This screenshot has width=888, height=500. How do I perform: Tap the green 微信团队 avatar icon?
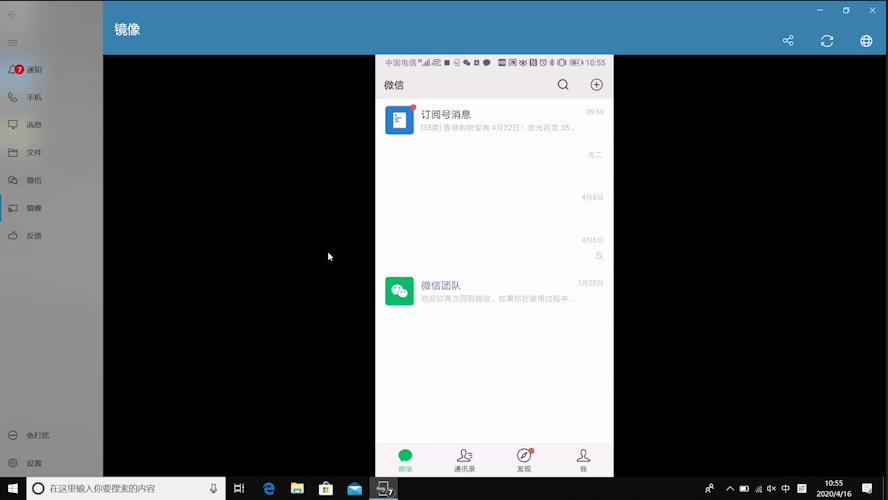tap(399, 291)
